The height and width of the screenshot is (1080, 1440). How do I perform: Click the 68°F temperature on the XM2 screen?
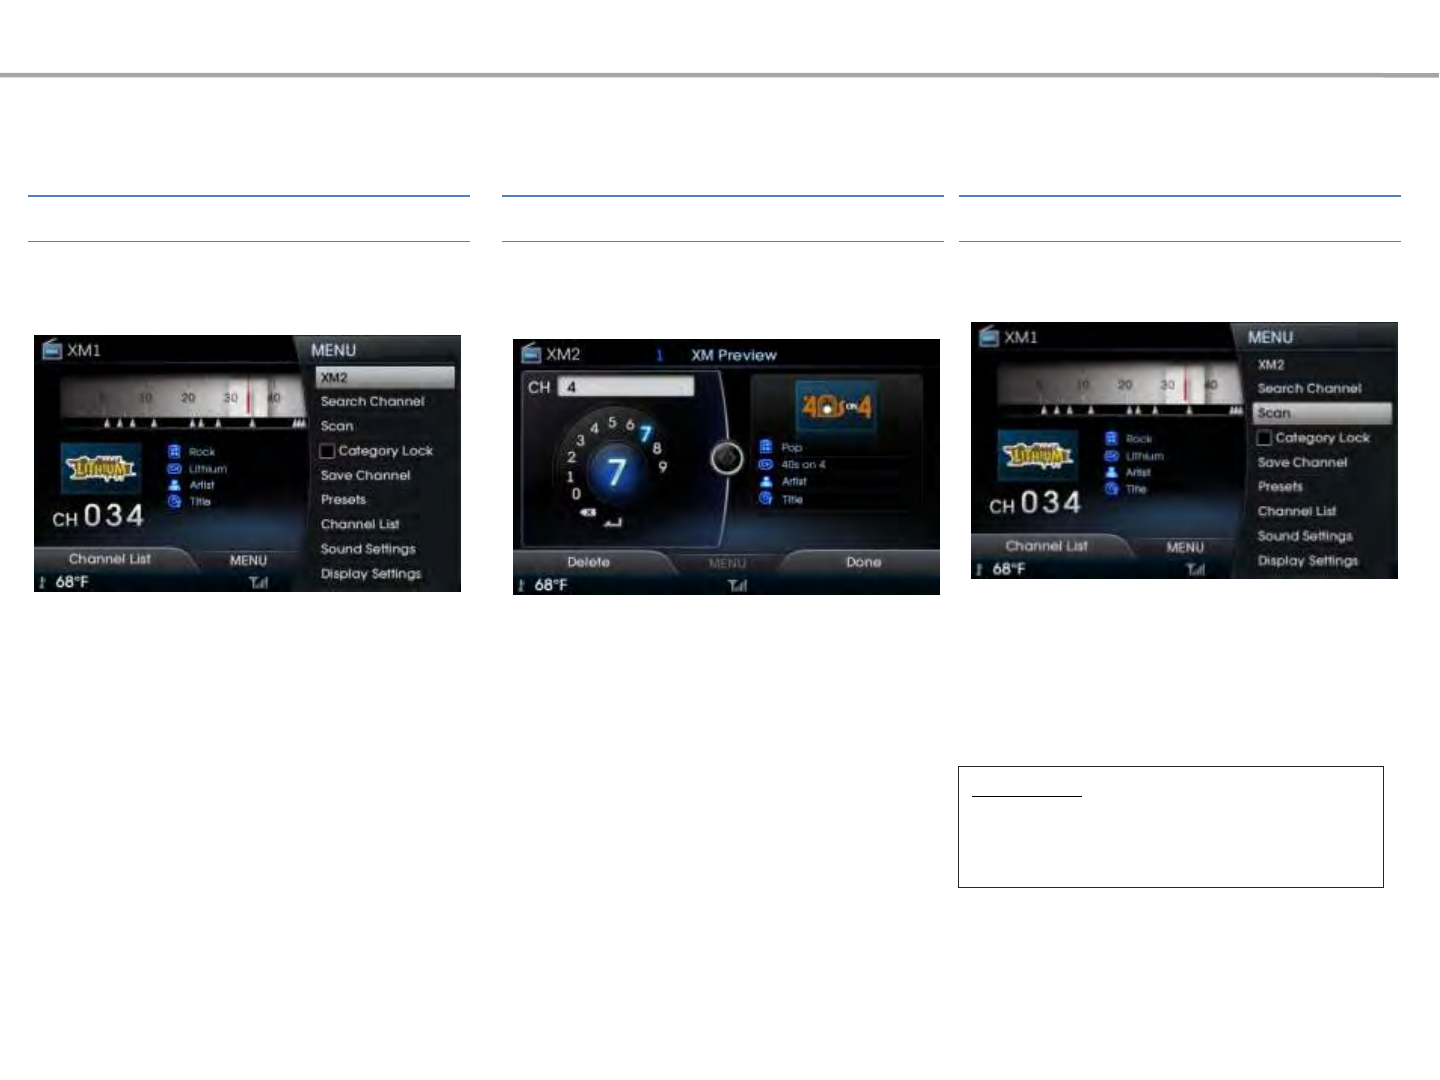tap(551, 585)
